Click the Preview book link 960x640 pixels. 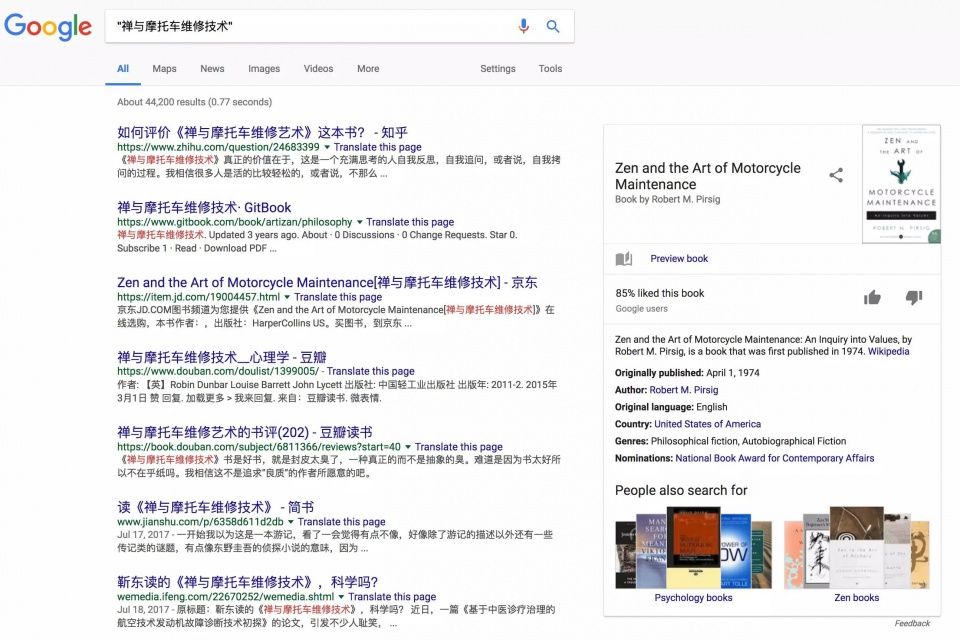(679, 258)
